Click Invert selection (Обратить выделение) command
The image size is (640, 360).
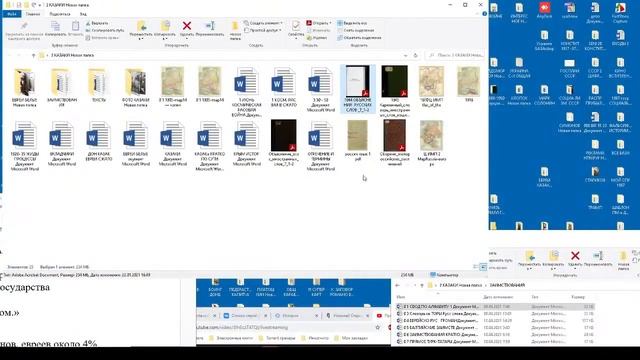pos(359,38)
